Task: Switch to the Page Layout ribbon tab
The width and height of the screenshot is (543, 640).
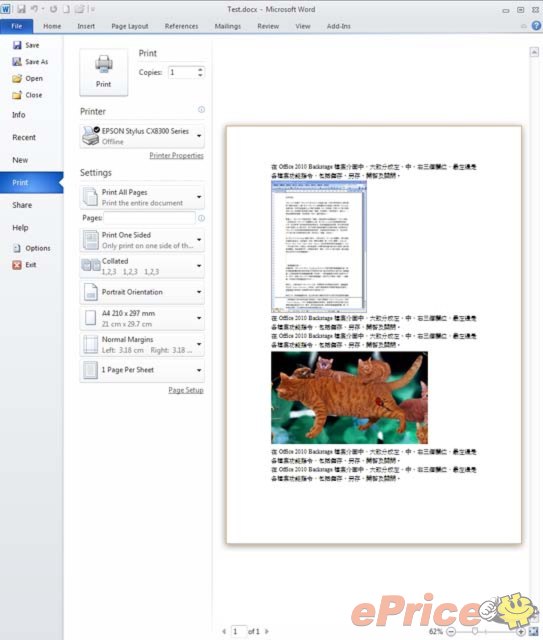Action: (130, 26)
